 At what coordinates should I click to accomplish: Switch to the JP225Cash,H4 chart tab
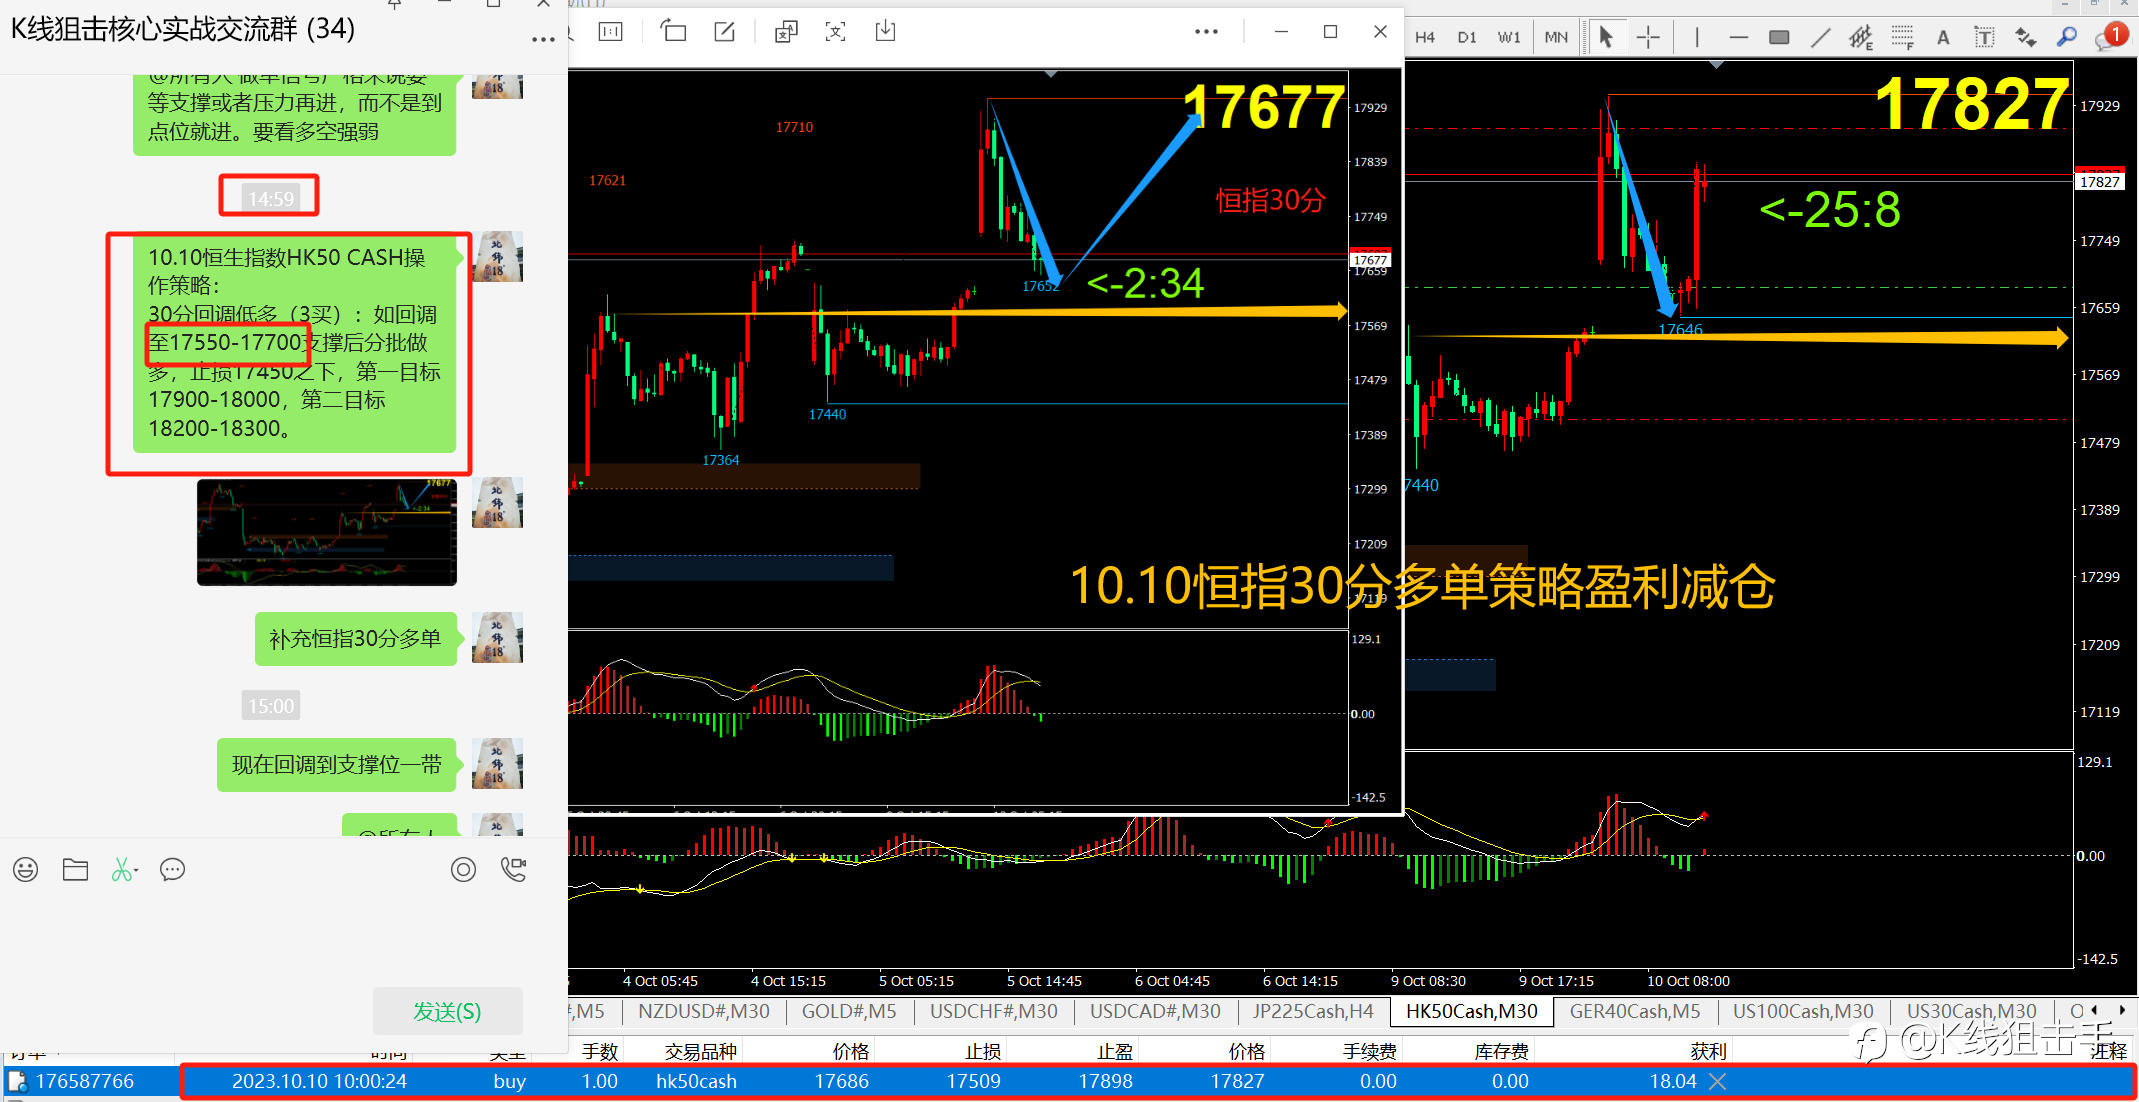pos(1312,1011)
